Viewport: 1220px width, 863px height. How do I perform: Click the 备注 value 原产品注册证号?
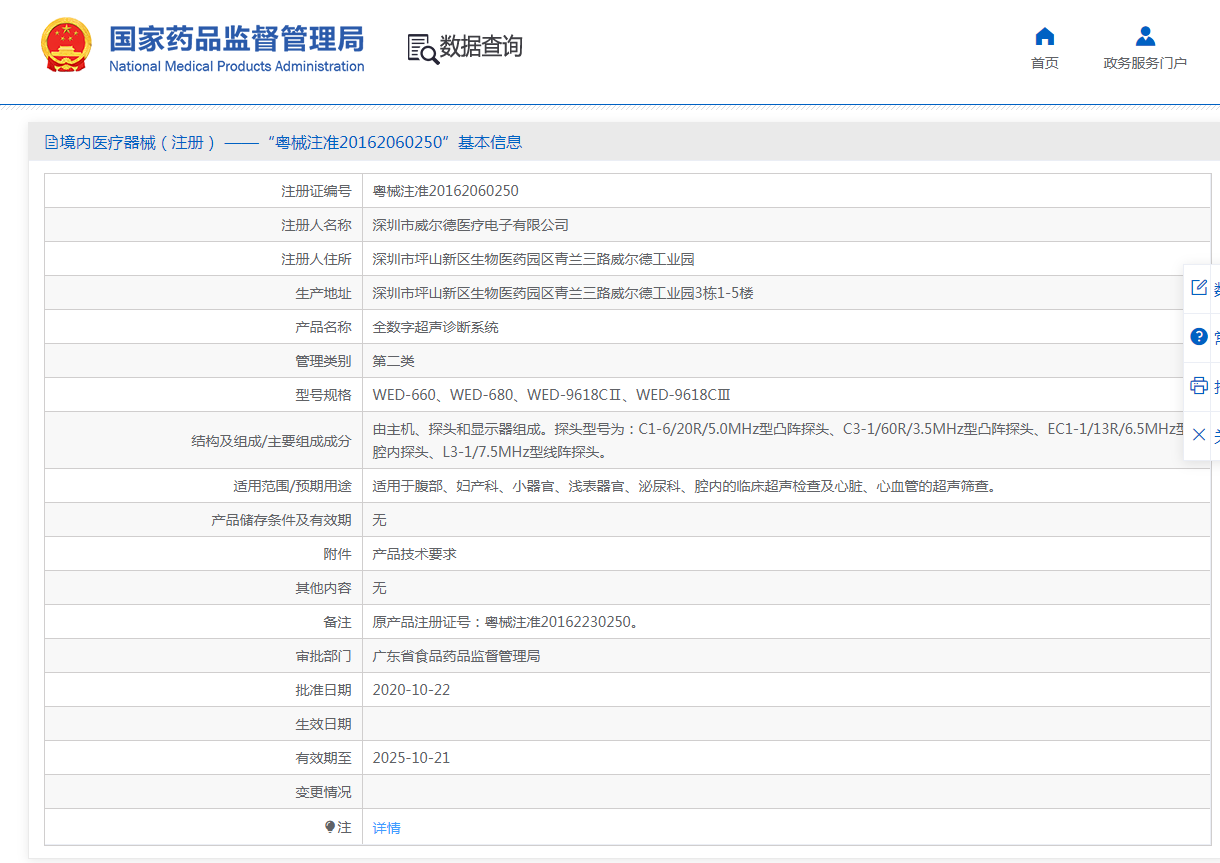[x=506, y=622]
